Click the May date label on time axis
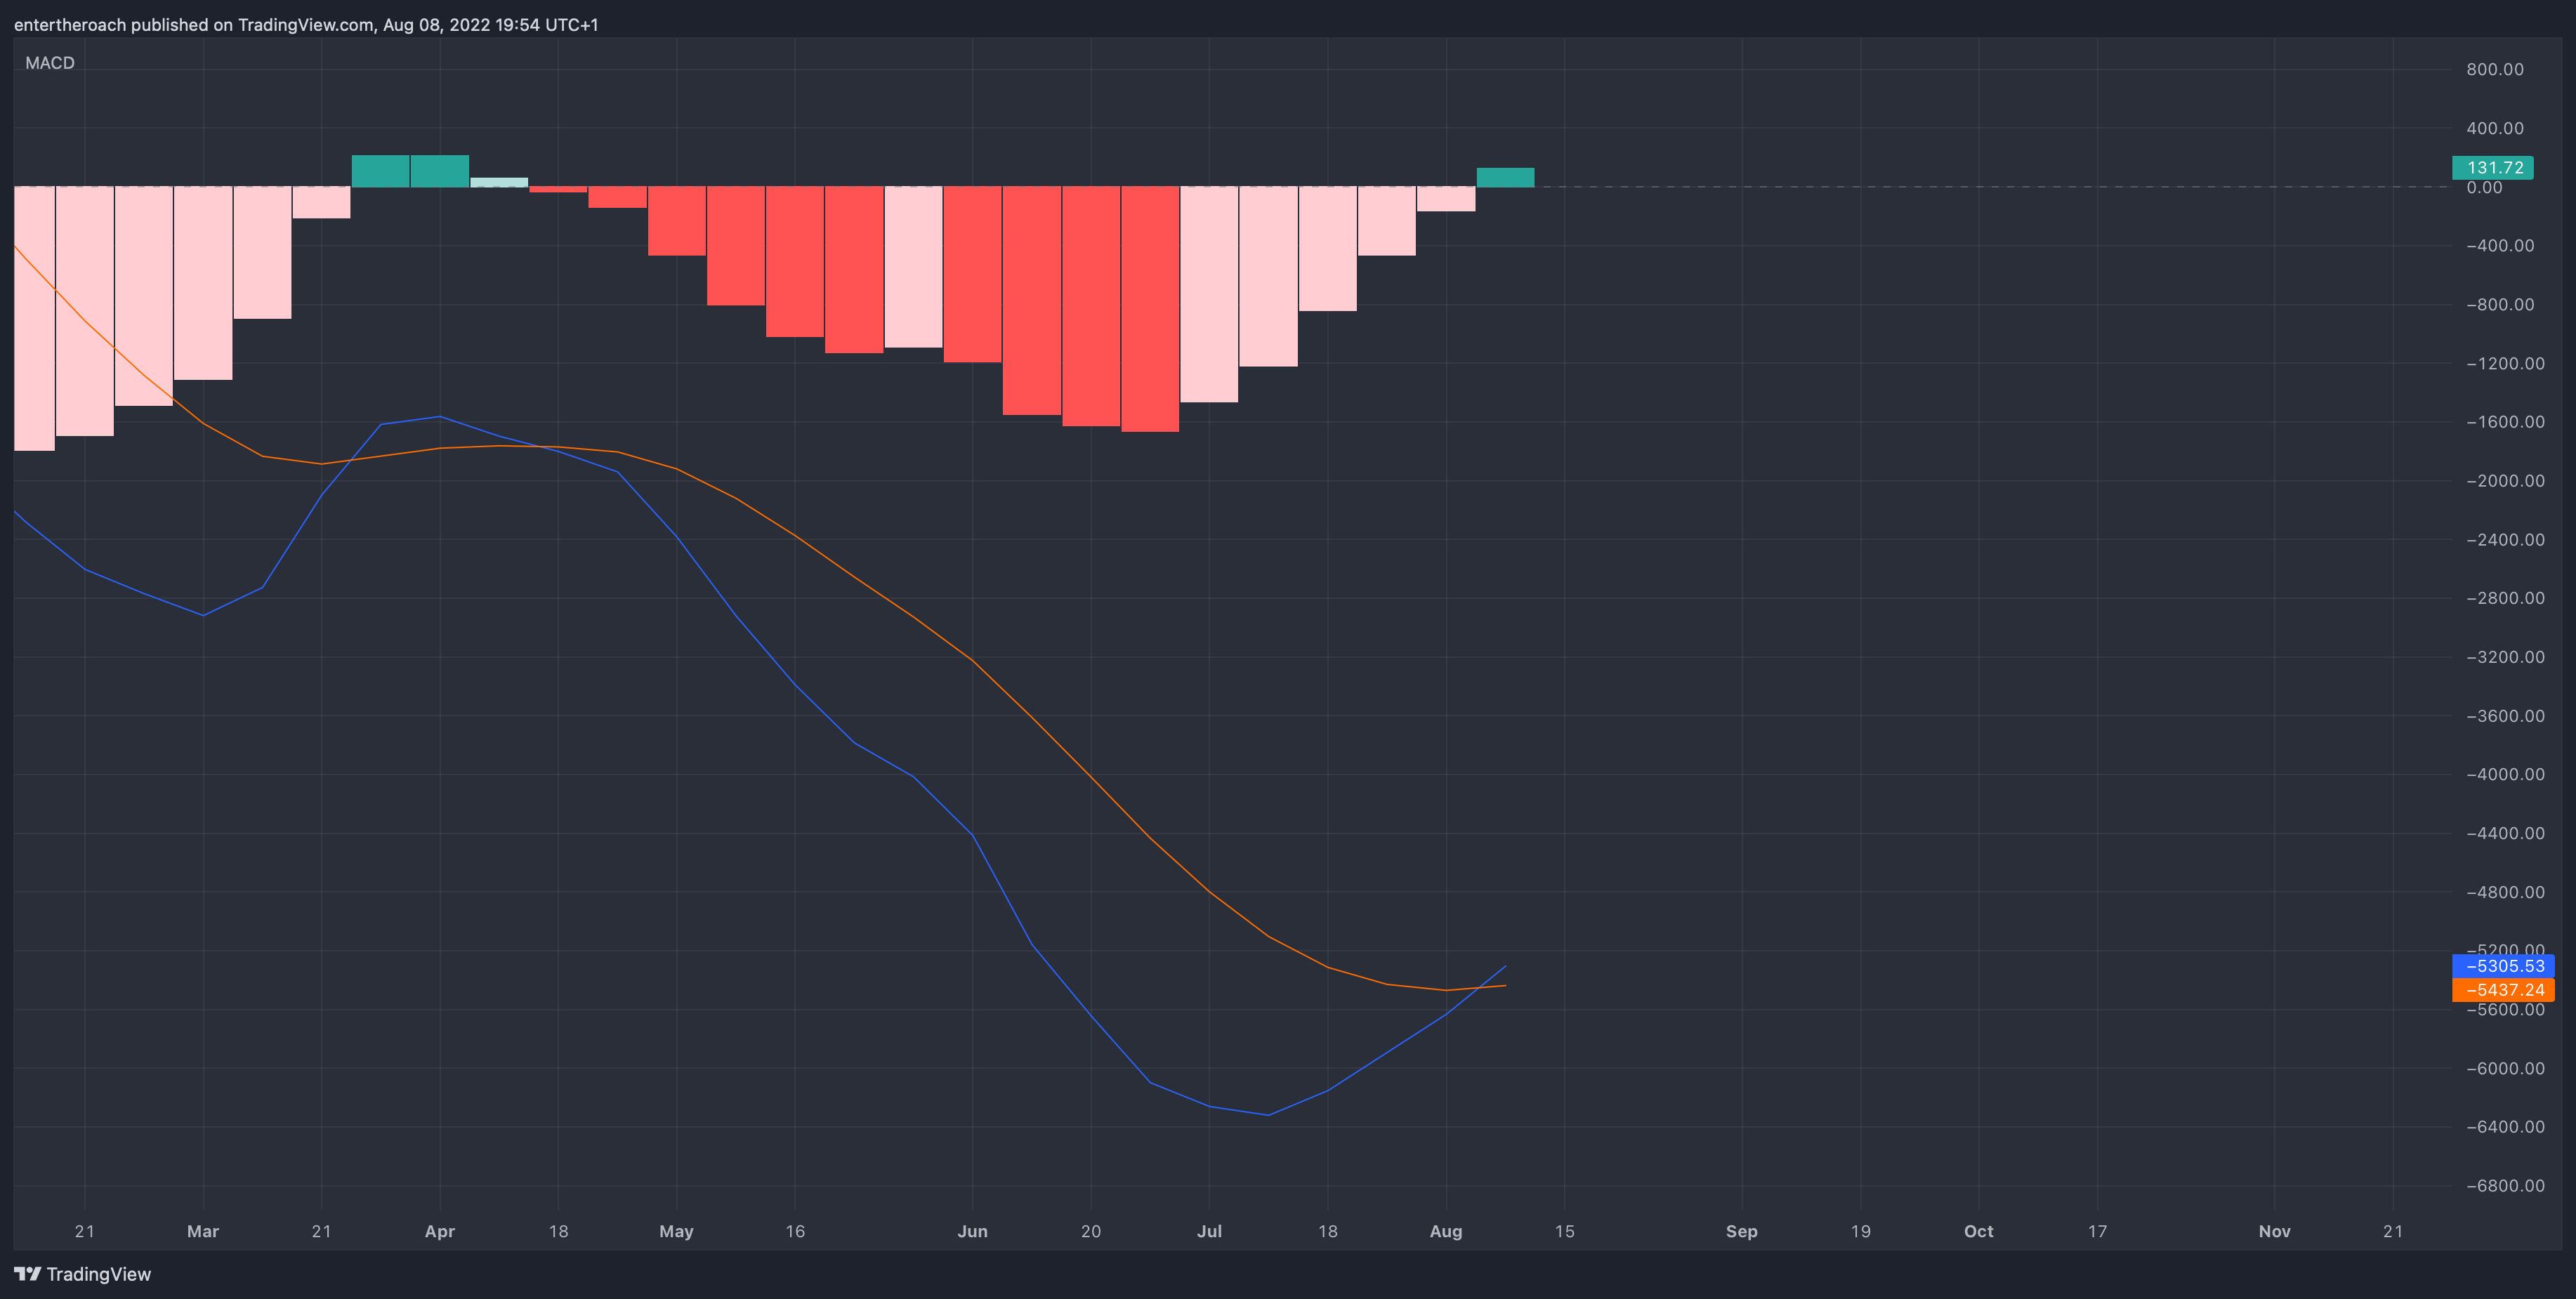Image resolution: width=2576 pixels, height=1299 pixels. pos(676,1231)
